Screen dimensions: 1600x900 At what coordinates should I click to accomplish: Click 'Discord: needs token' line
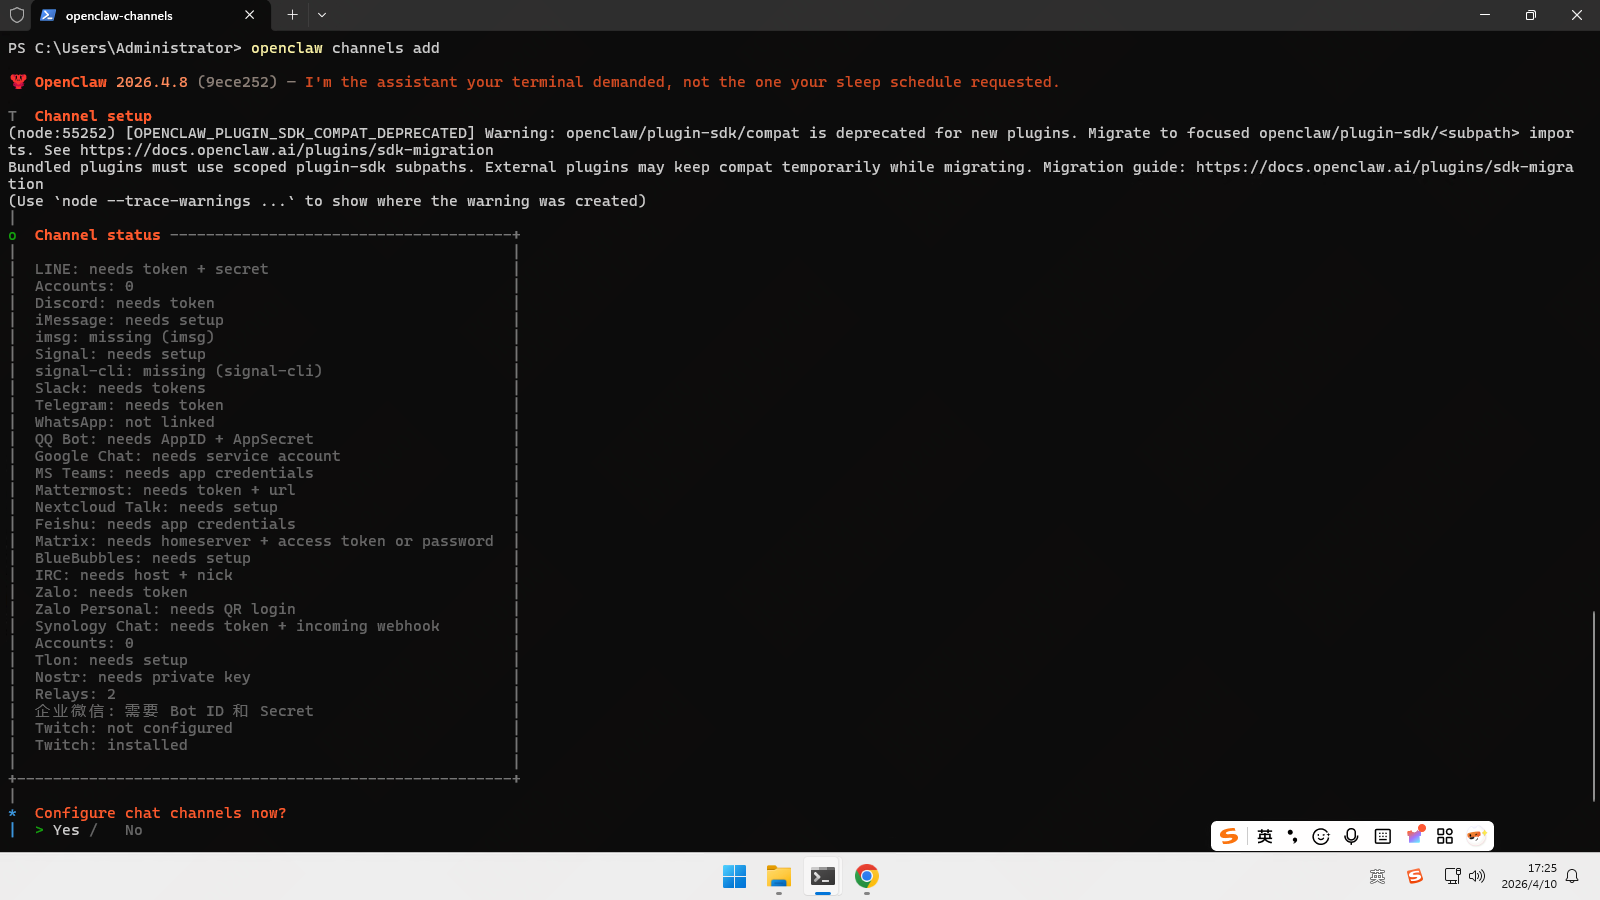[124, 303]
